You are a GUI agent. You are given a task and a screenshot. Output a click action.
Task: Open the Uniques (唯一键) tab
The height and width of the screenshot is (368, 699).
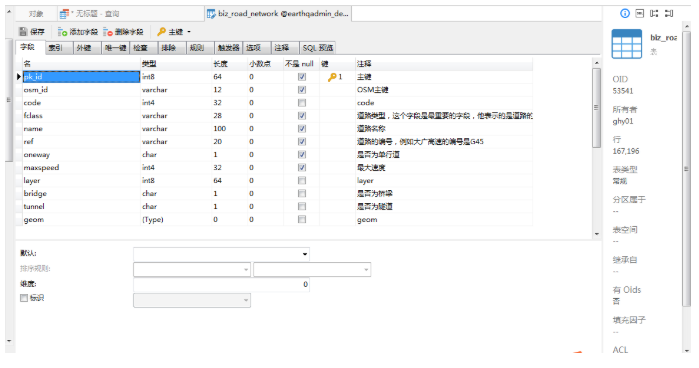(115, 48)
